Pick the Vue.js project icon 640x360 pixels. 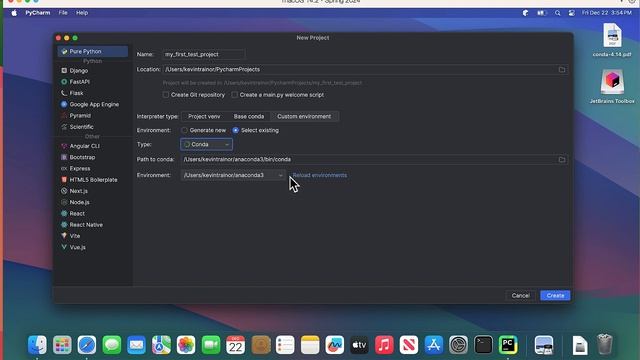coord(64,247)
